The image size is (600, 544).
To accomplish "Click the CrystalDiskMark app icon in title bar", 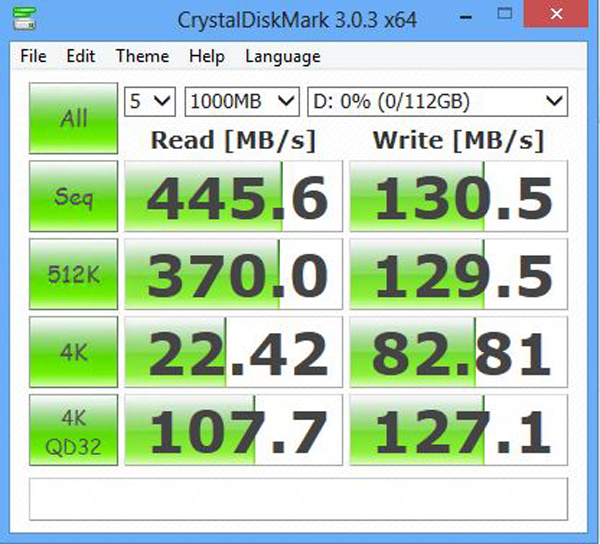I will [24, 18].
